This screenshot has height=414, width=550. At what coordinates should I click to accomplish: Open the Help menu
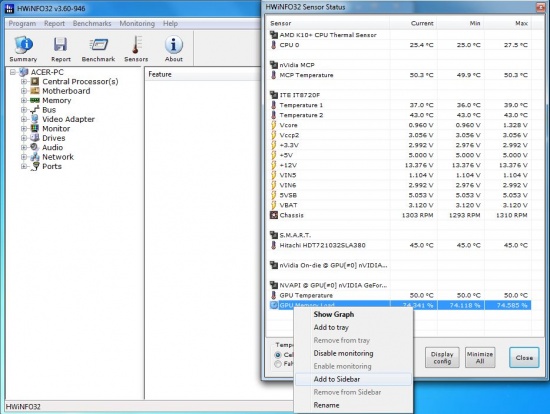tap(170, 24)
